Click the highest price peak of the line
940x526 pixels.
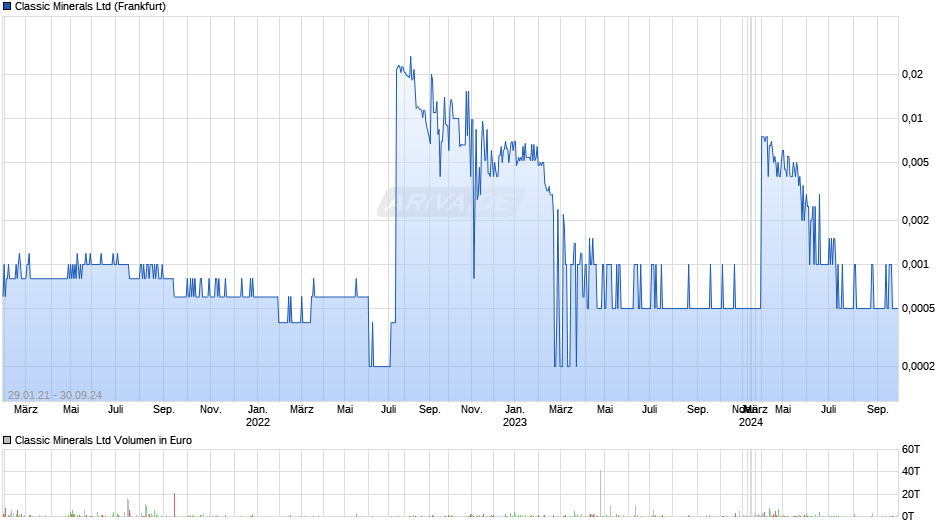click(411, 58)
